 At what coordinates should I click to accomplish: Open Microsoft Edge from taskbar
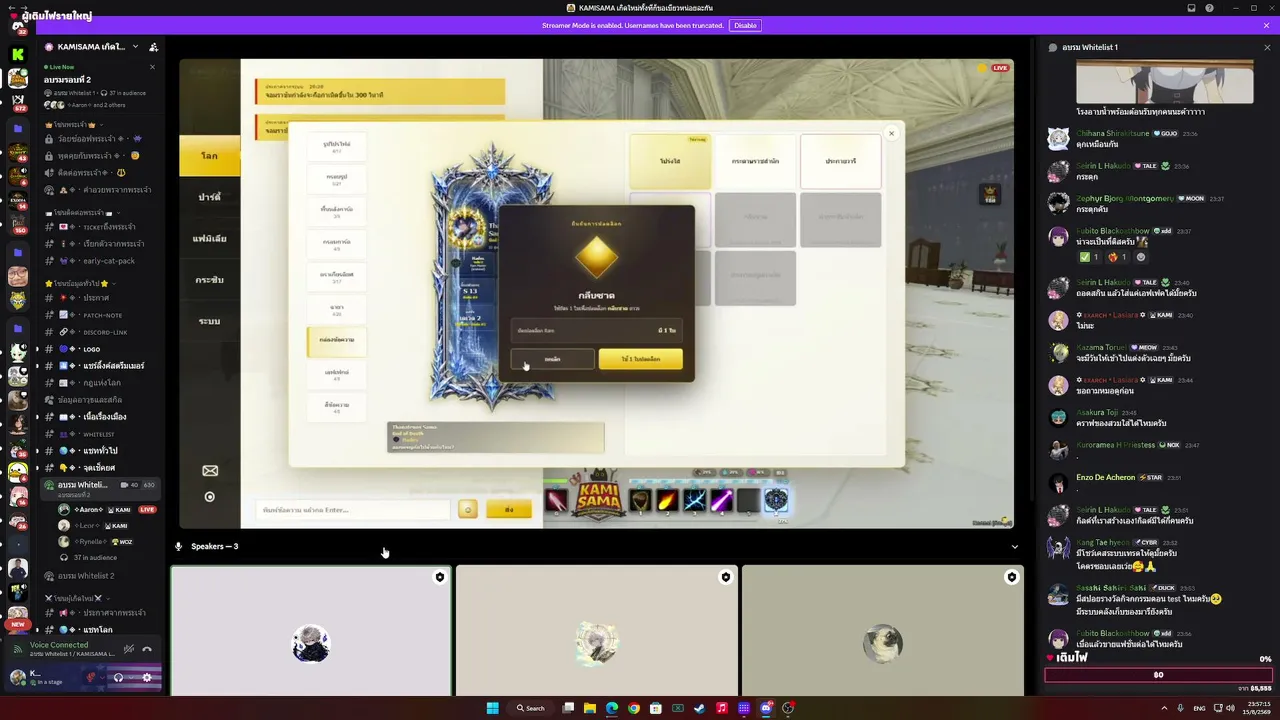[x=612, y=708]
